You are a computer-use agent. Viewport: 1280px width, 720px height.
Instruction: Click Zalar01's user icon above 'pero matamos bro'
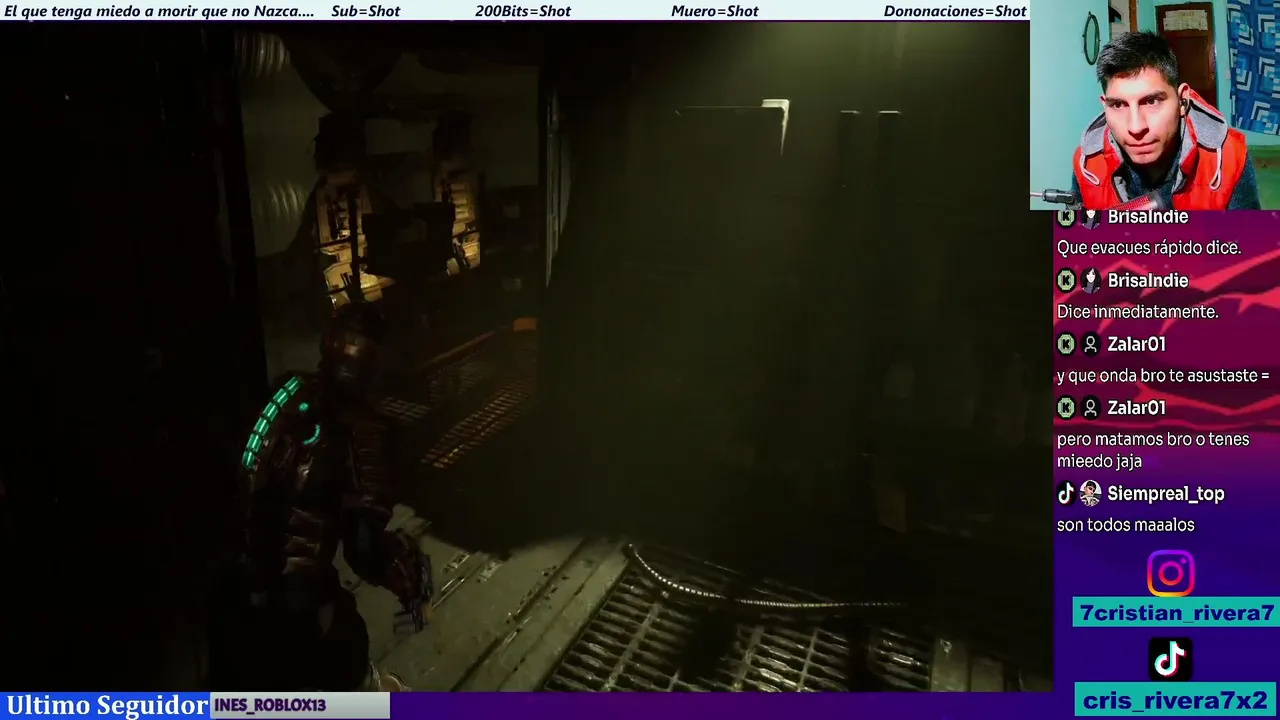(1091, 408)
